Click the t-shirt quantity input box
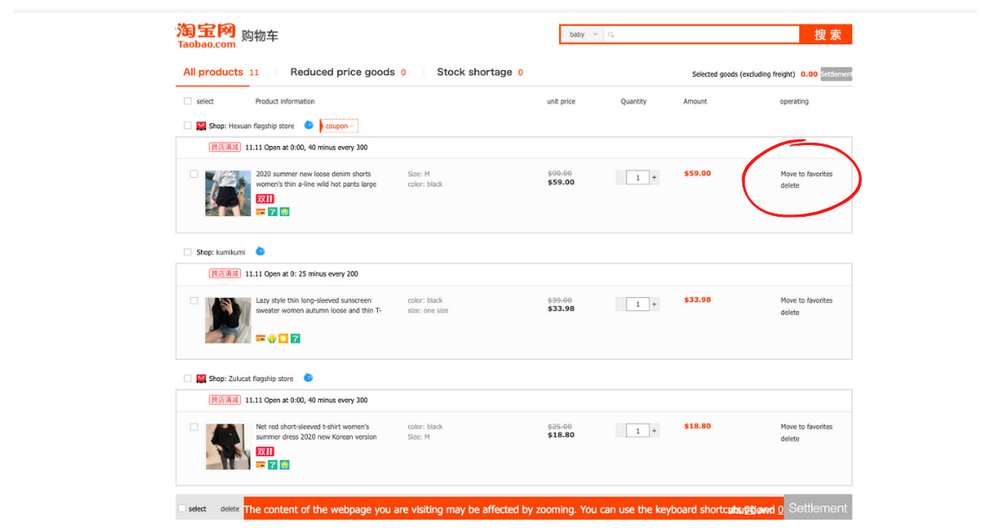This screenshot has height=528, width=1000. [637, 430]
